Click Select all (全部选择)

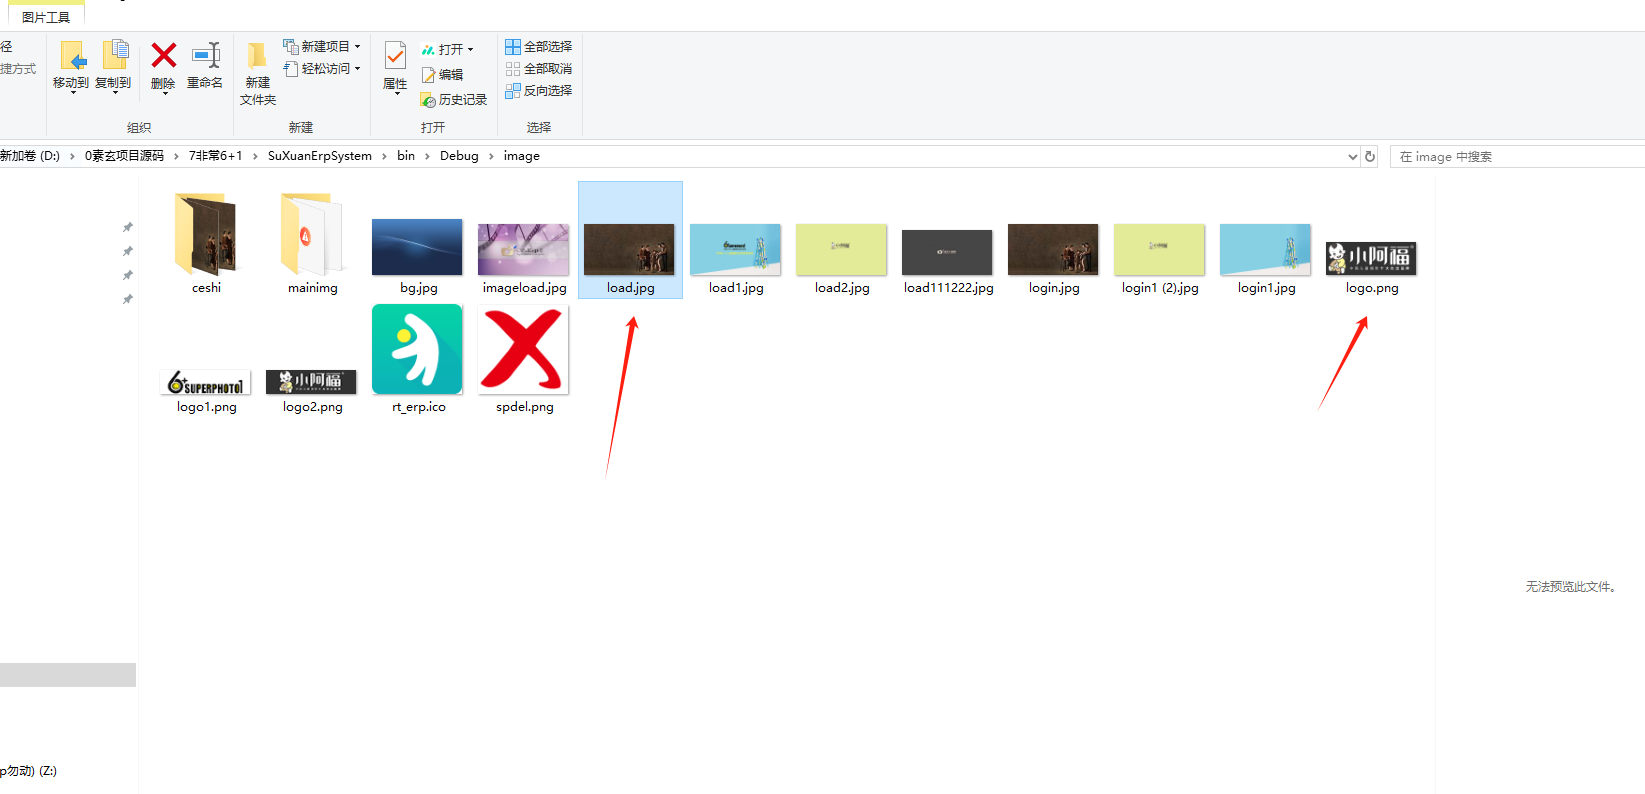point(539,47)
